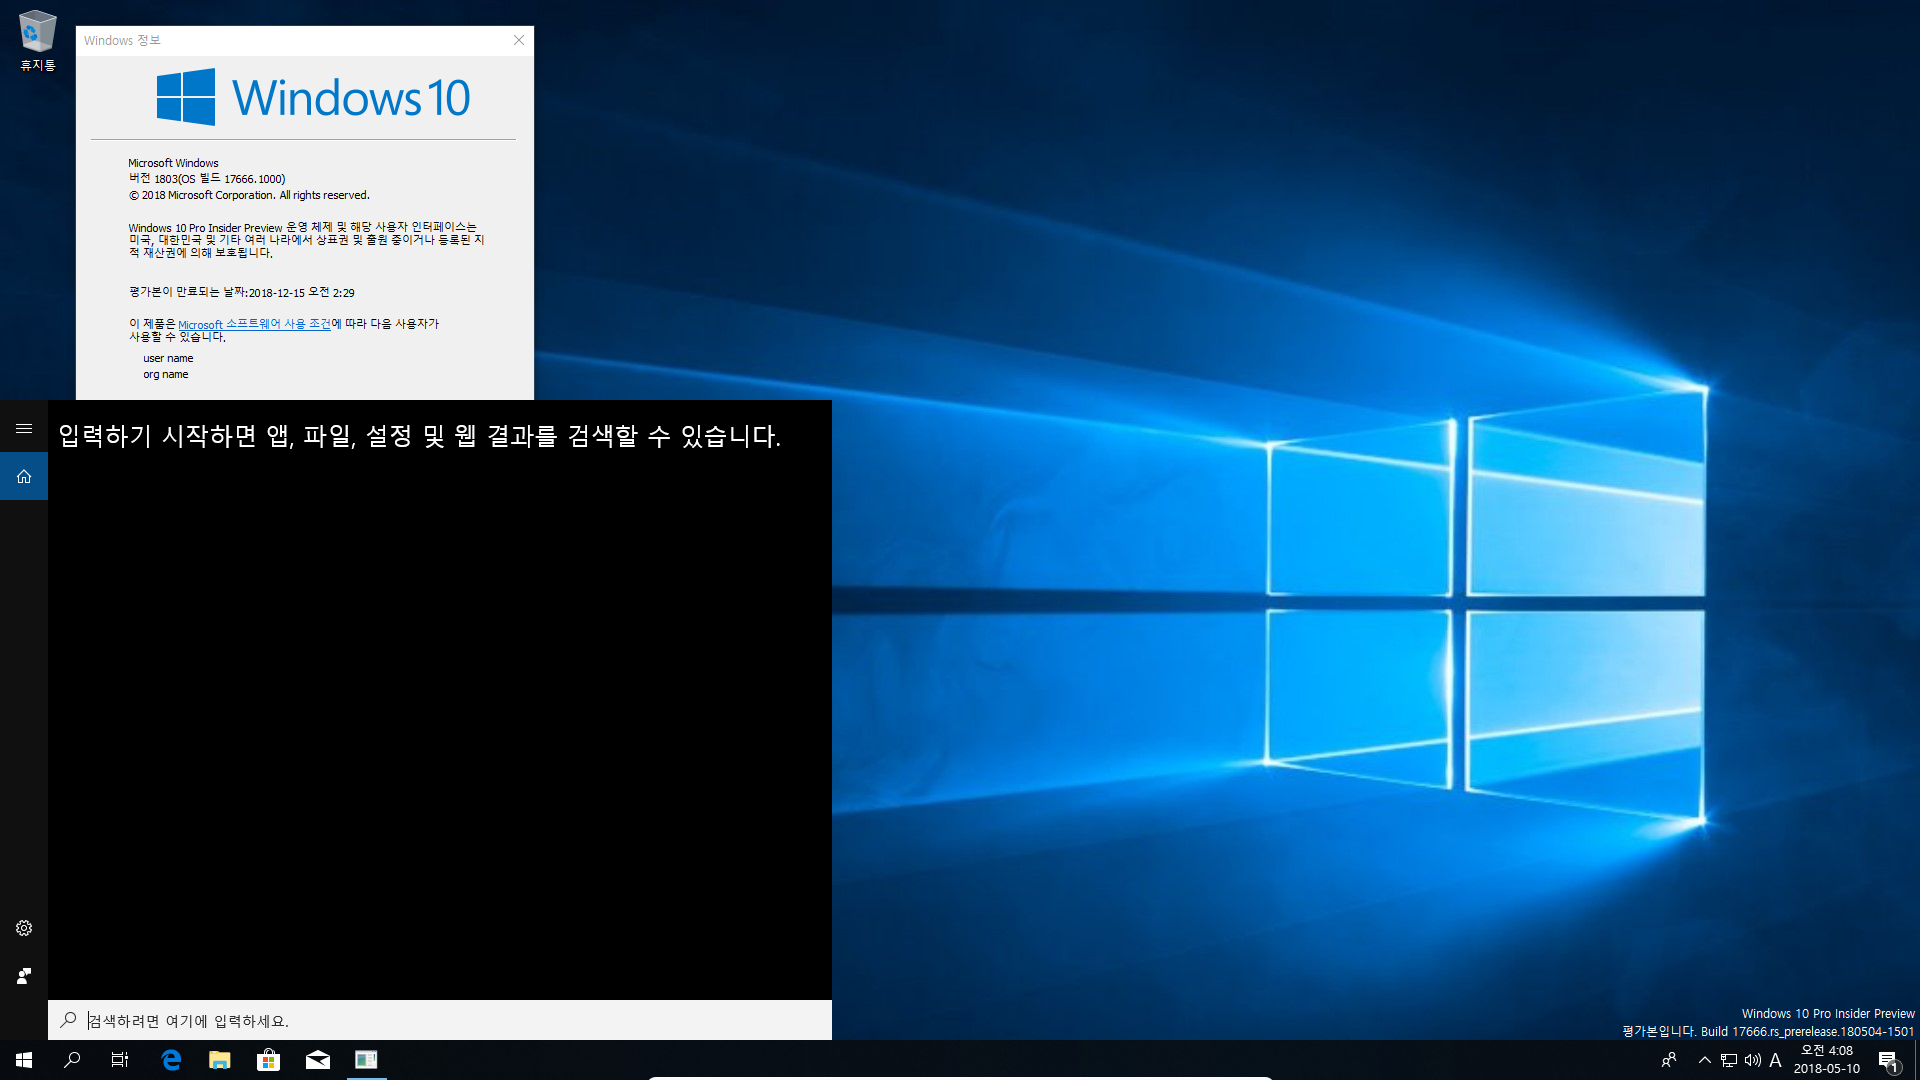This screenshot has height=1080, width=1920.
Task: Click the evaluation expiry date line
Action: [x=241, y=292]
